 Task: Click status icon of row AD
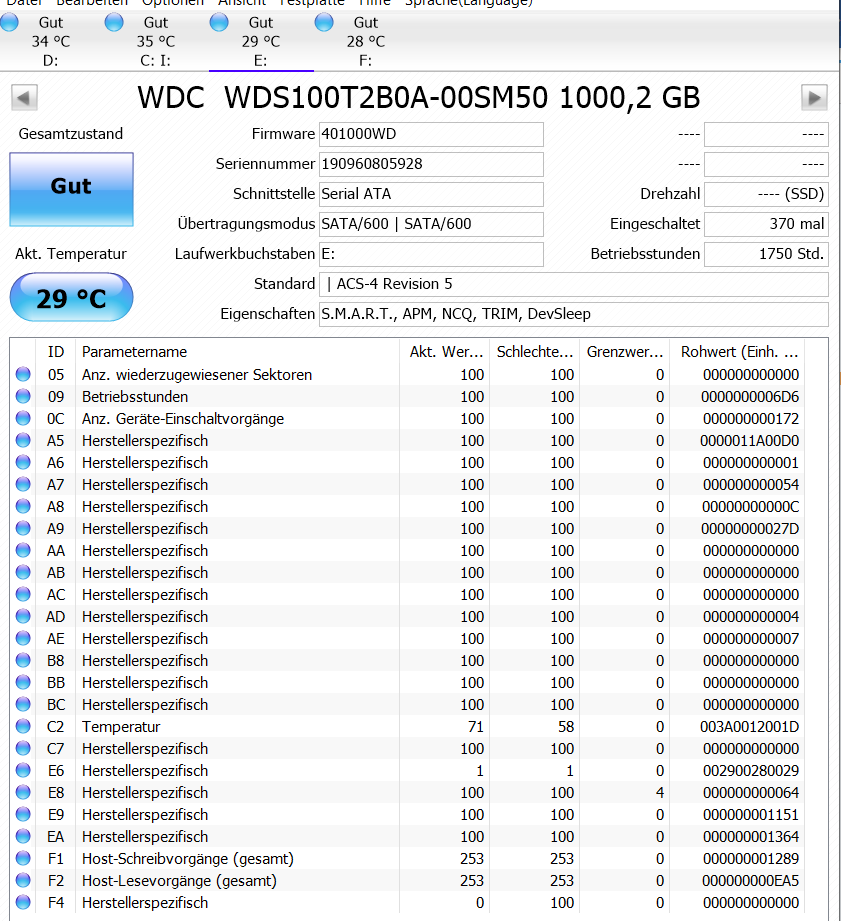pyautogui.click(x=23, y=616)
